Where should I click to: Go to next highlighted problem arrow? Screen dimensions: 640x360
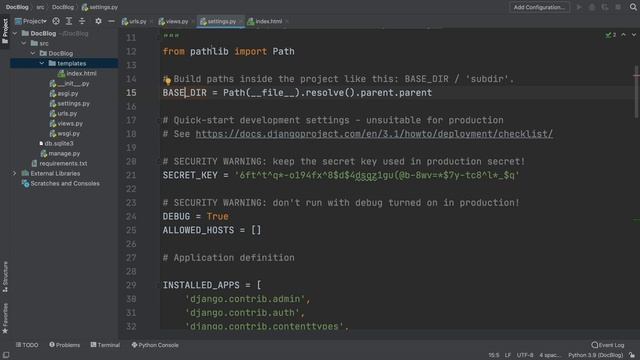[634, 35]
